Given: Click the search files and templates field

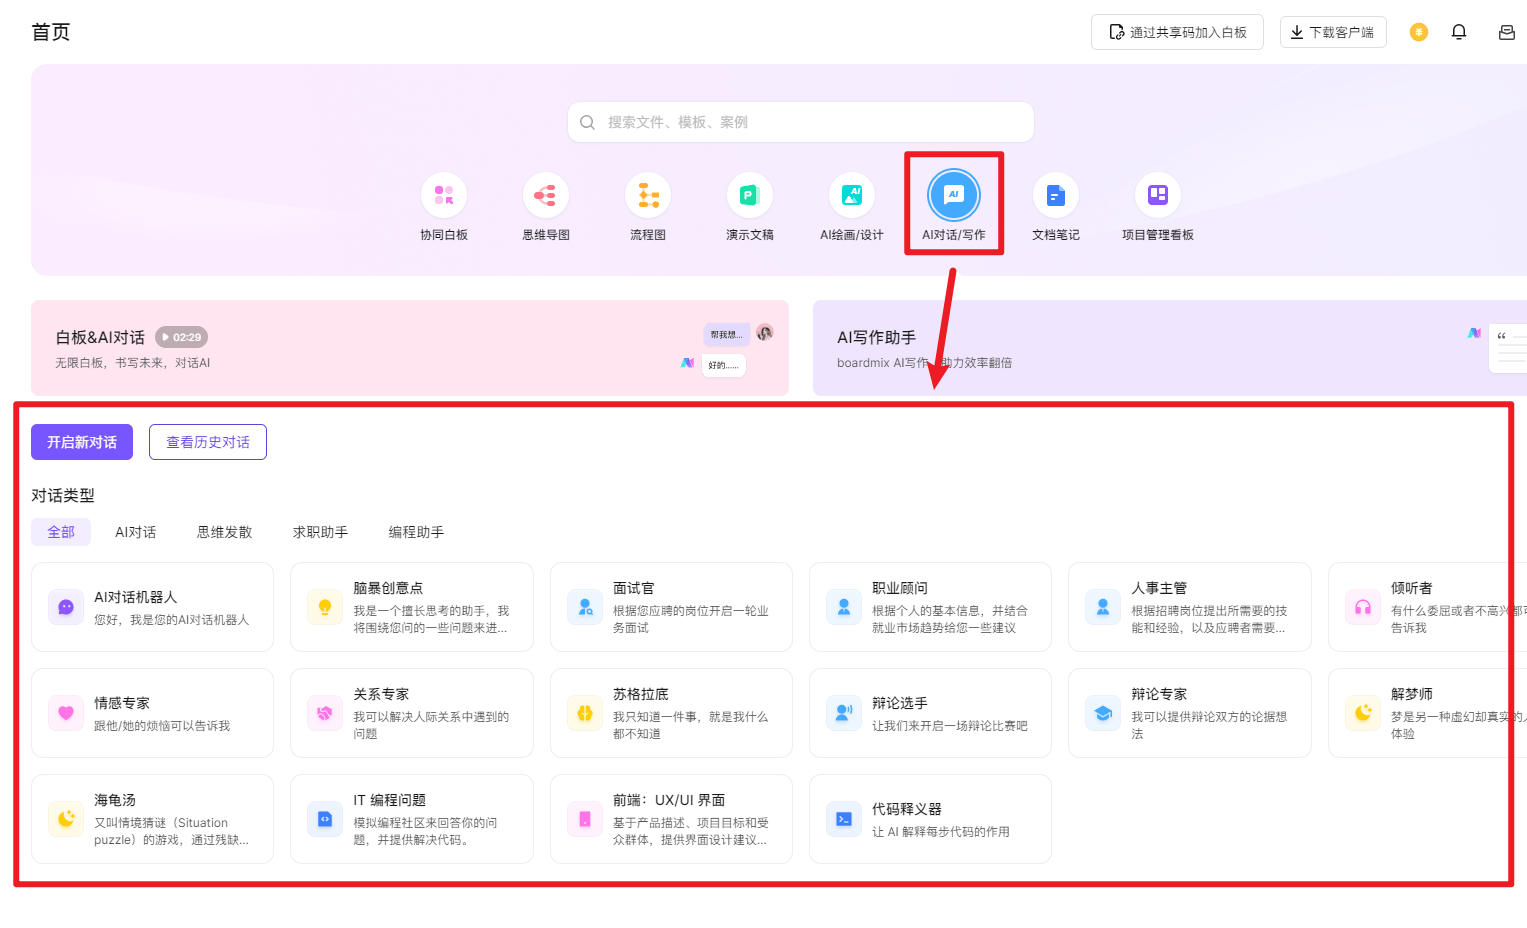Looking at the screenshot, I should 800,122.
